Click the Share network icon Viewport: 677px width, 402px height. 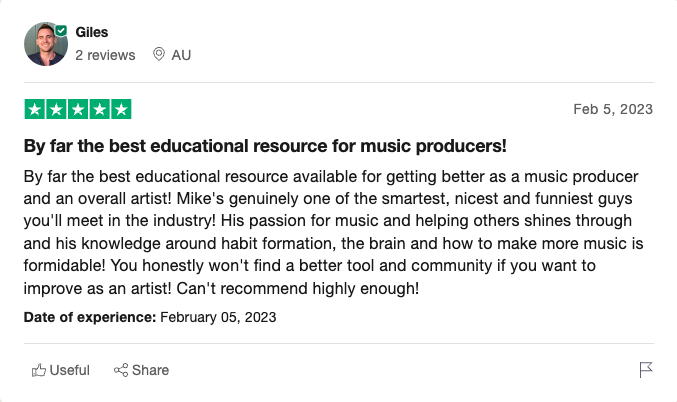pos(121,370)
